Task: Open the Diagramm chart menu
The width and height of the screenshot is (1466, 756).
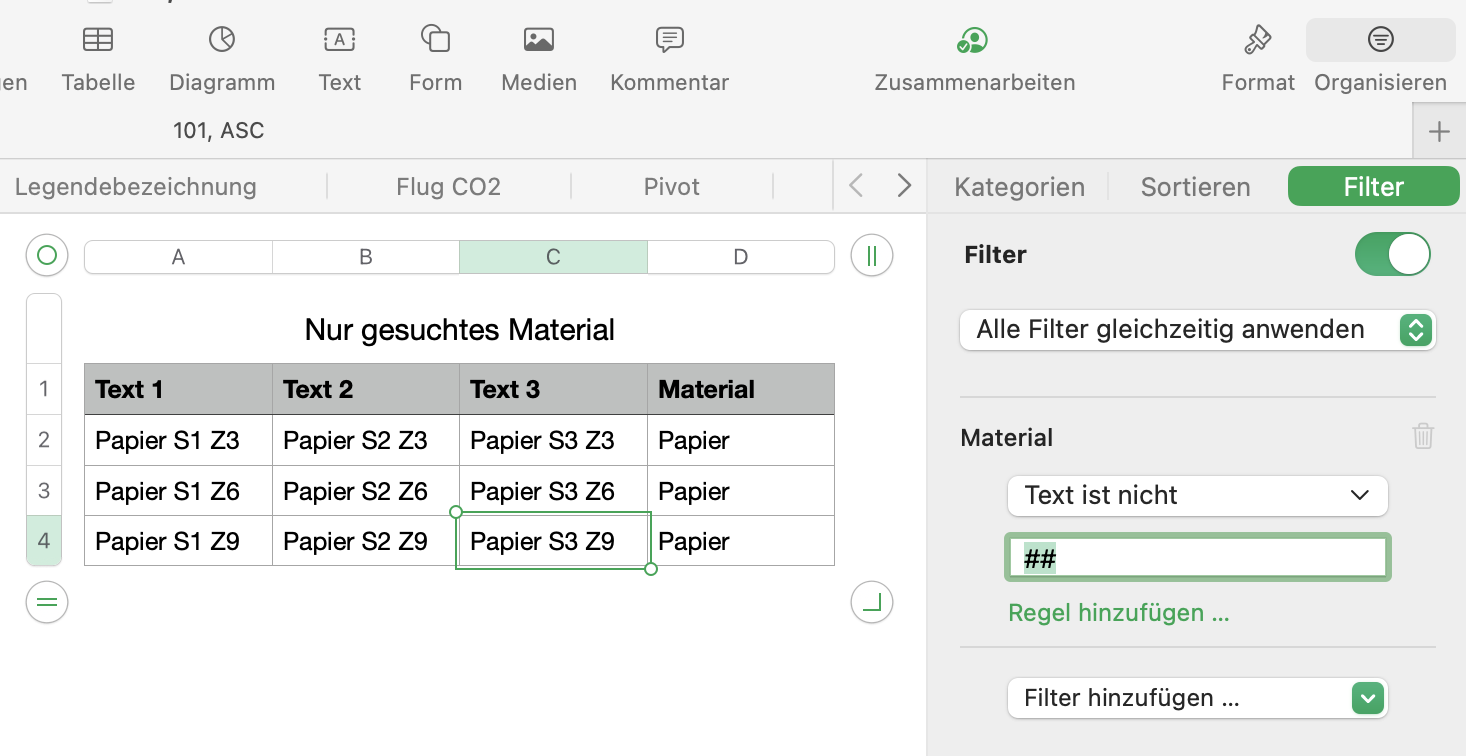Action: tap(221, 41)
